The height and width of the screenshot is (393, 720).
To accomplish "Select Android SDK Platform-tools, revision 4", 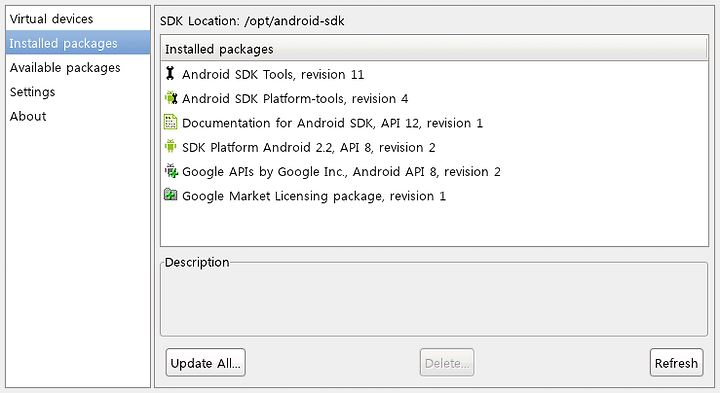I will (x=434, y=98).
